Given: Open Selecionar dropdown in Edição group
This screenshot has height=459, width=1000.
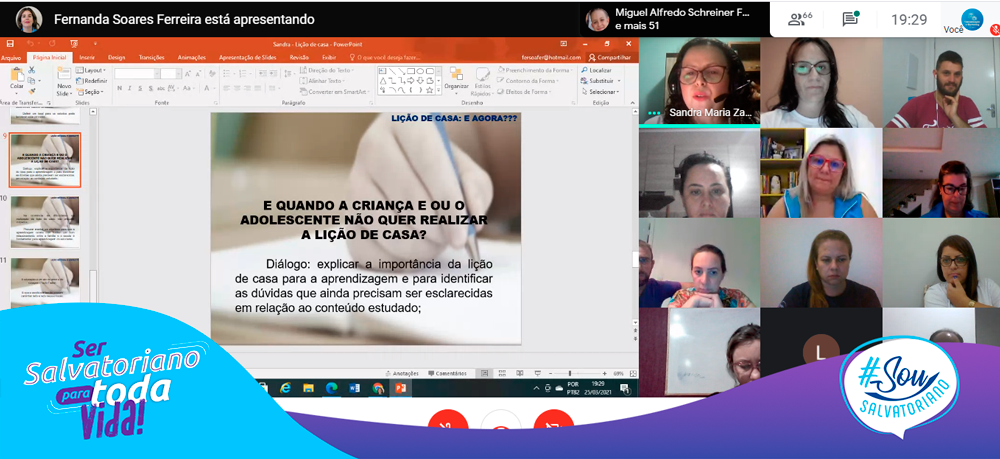Looking at the screenshot, I should click(599, 91).
